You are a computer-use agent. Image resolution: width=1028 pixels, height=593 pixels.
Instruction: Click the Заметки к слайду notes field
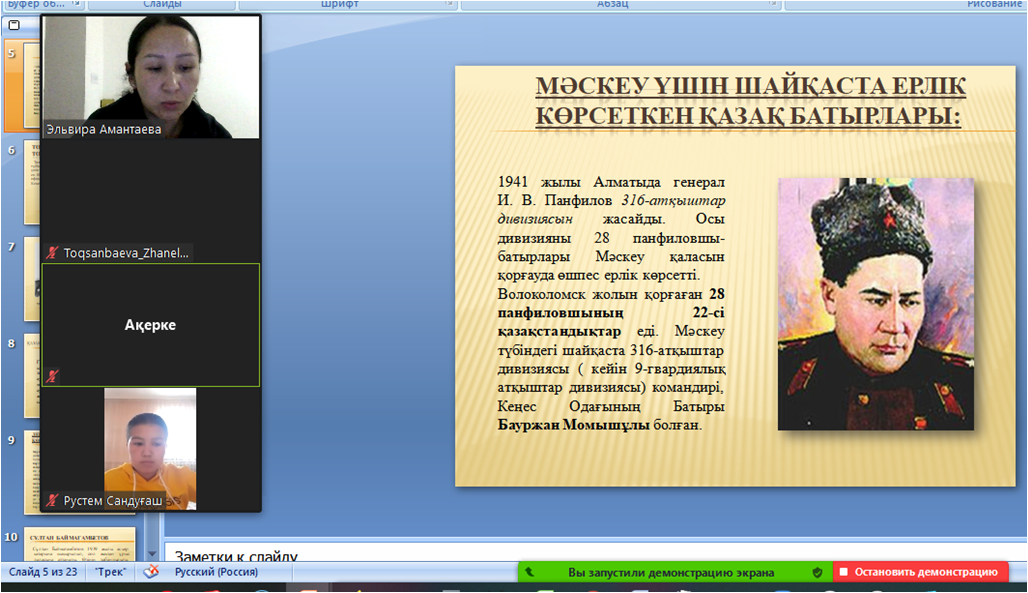tap(590, 554)
